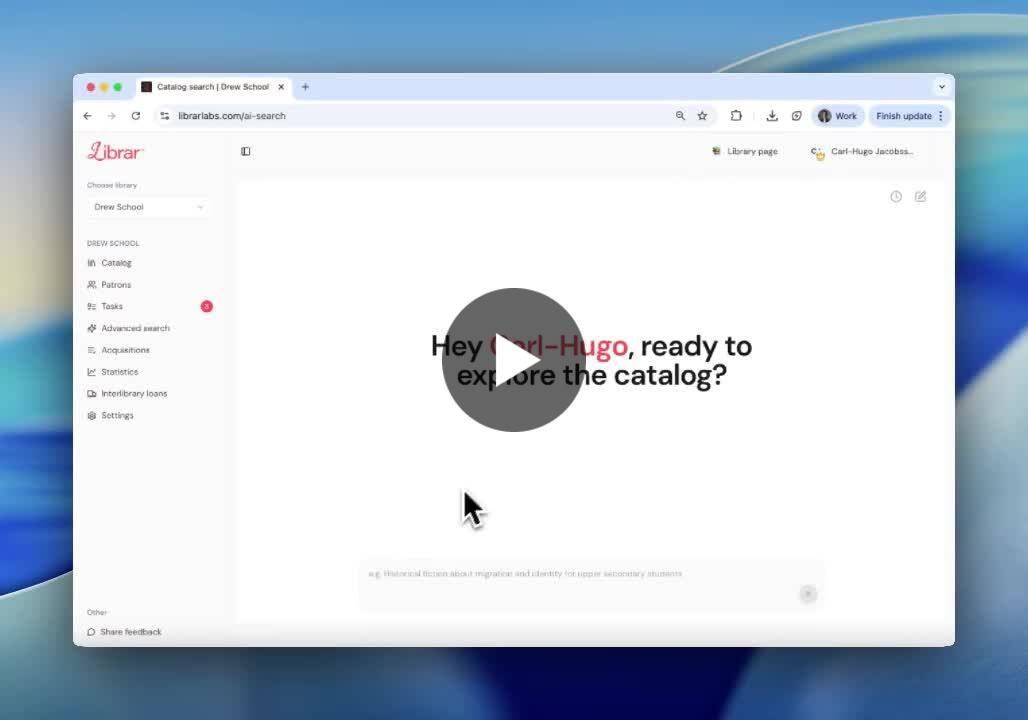1028x720 pixels.
Task: Open Statistics in the sidebar
Action: [119, 372]
